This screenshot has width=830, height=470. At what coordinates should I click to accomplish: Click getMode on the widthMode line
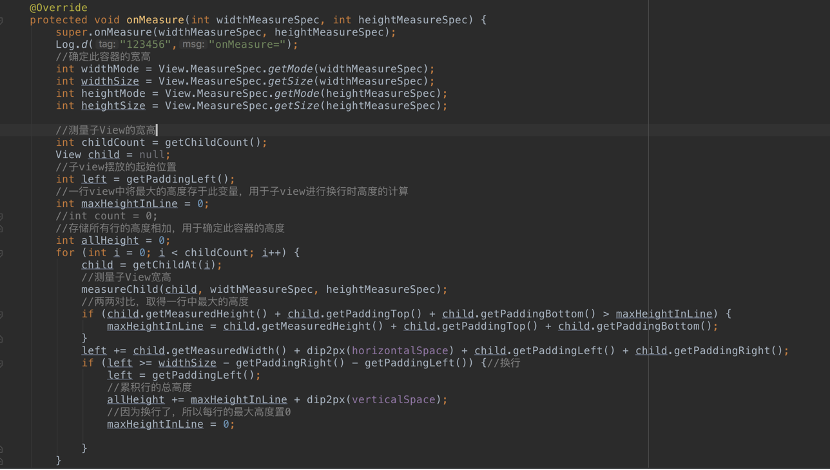[x=291, y=69]
